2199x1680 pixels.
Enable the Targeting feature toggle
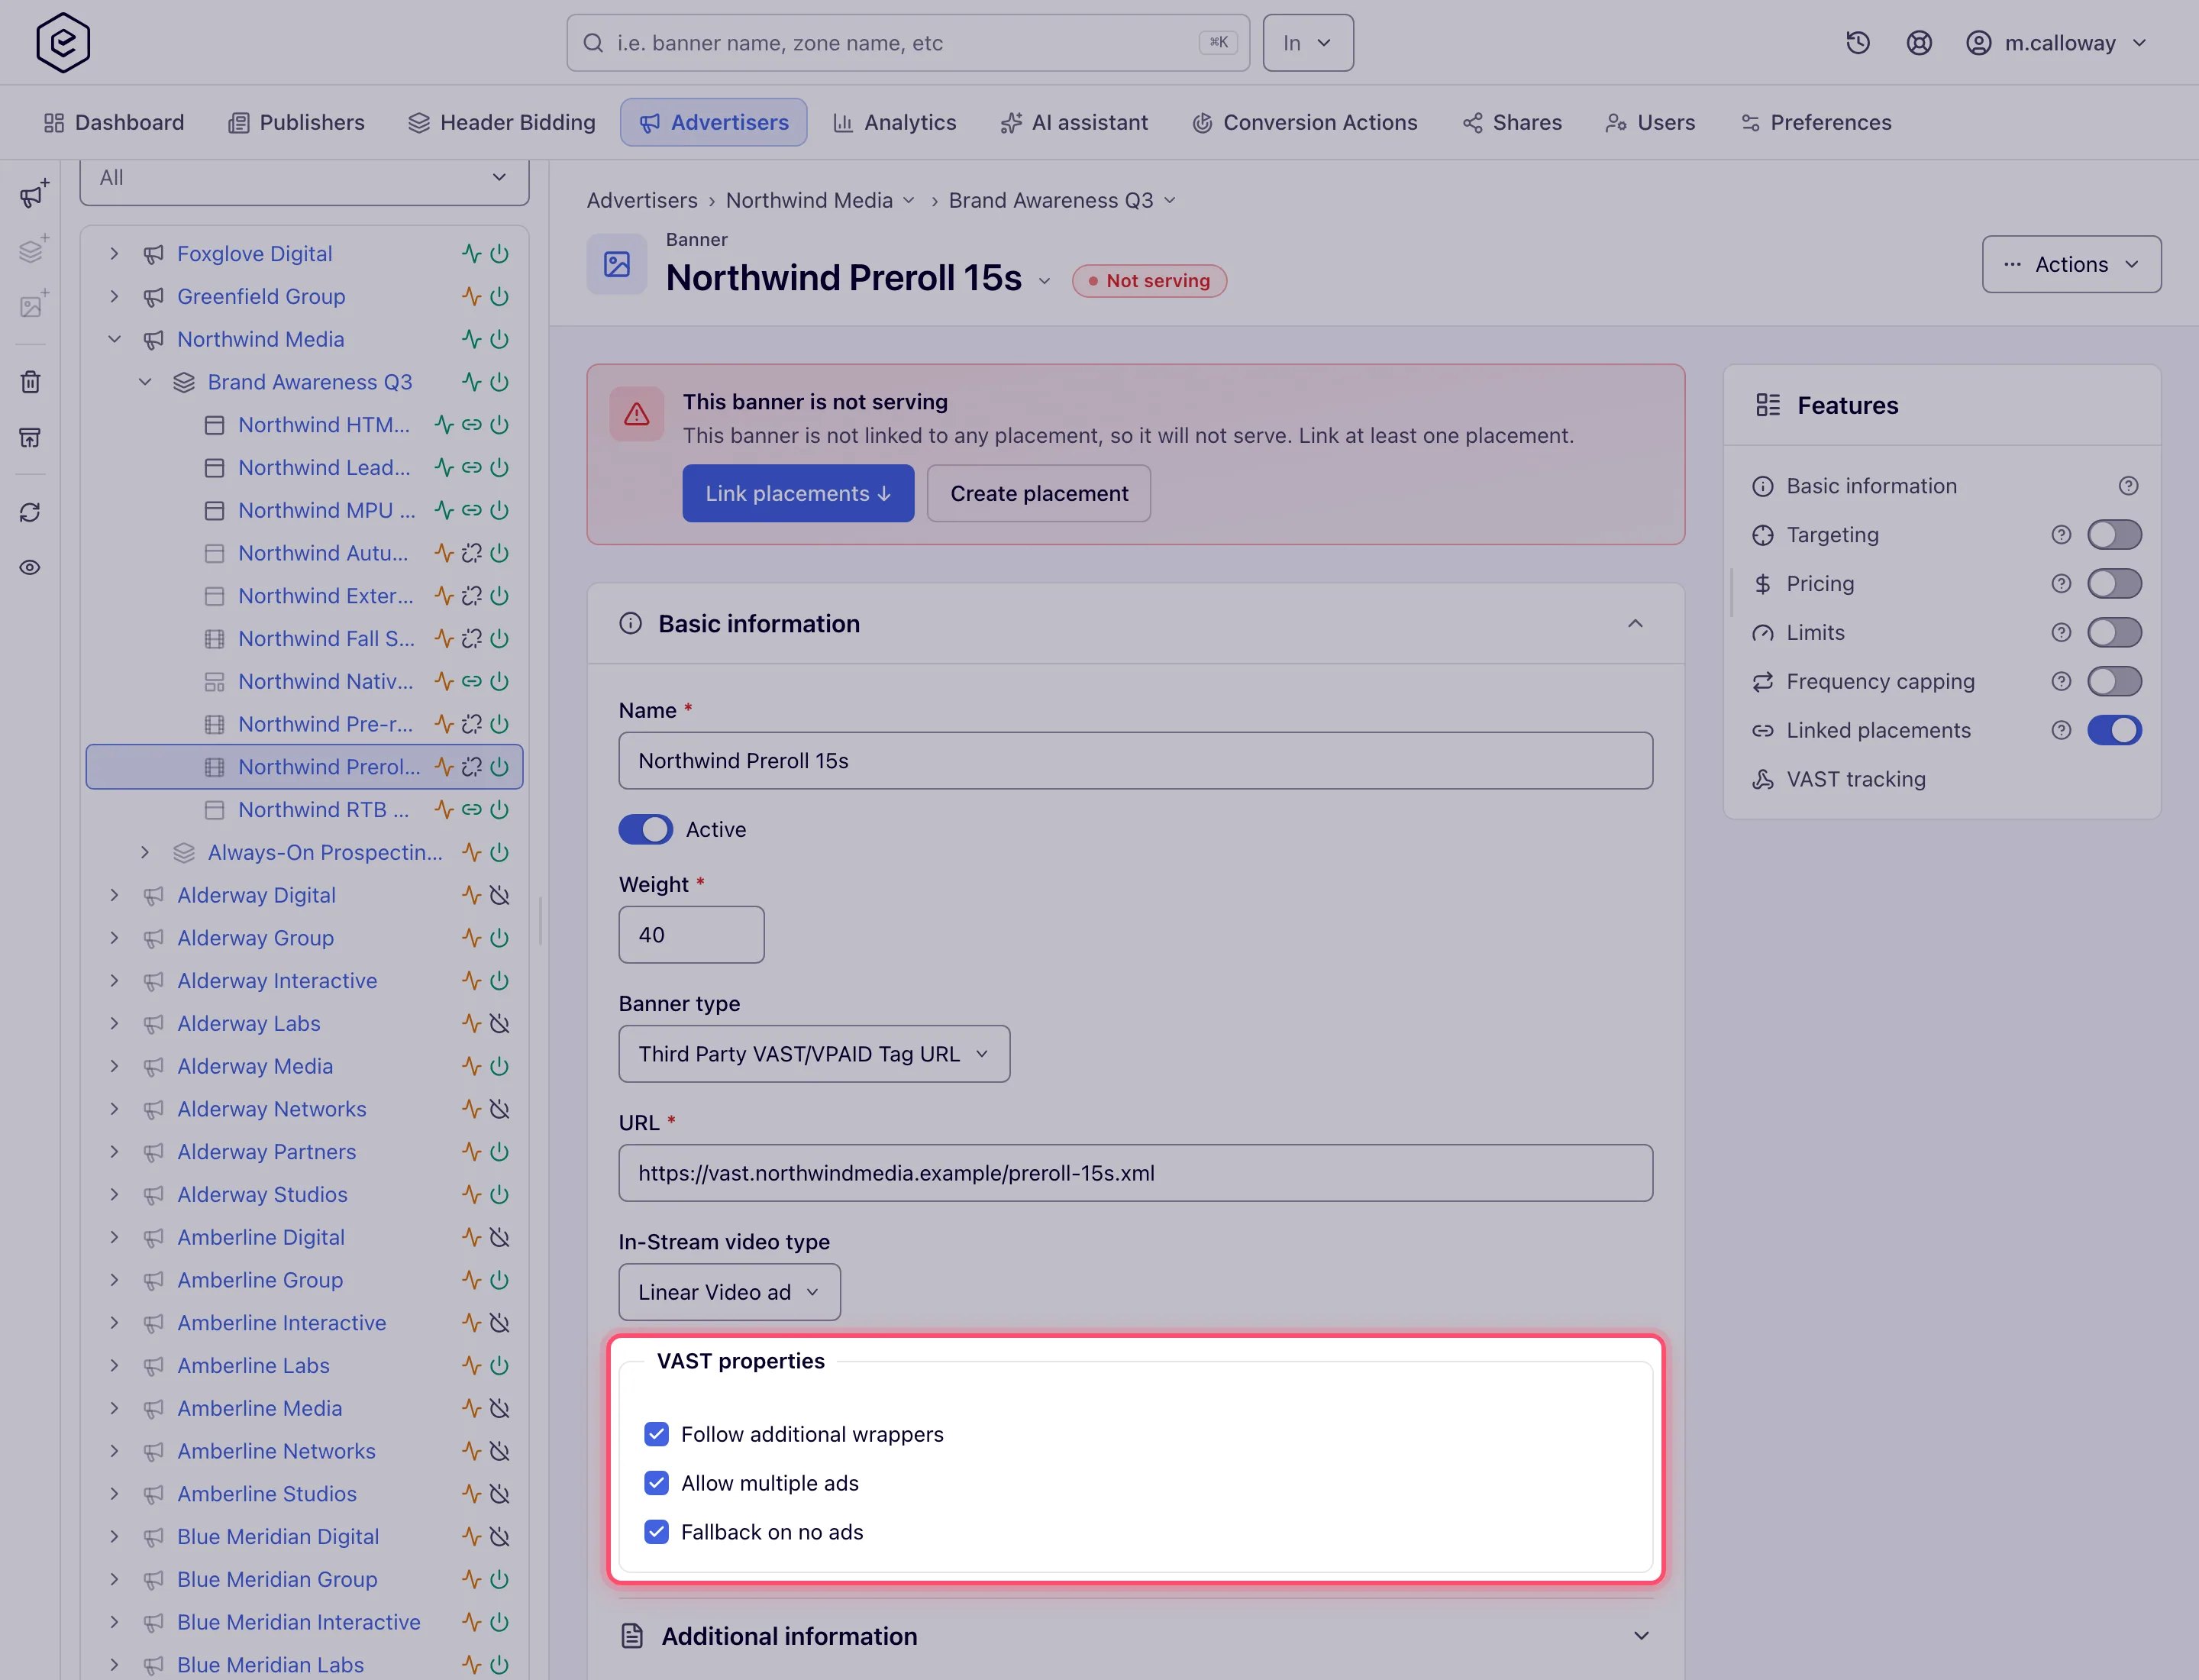click(x=2114, y=535)
